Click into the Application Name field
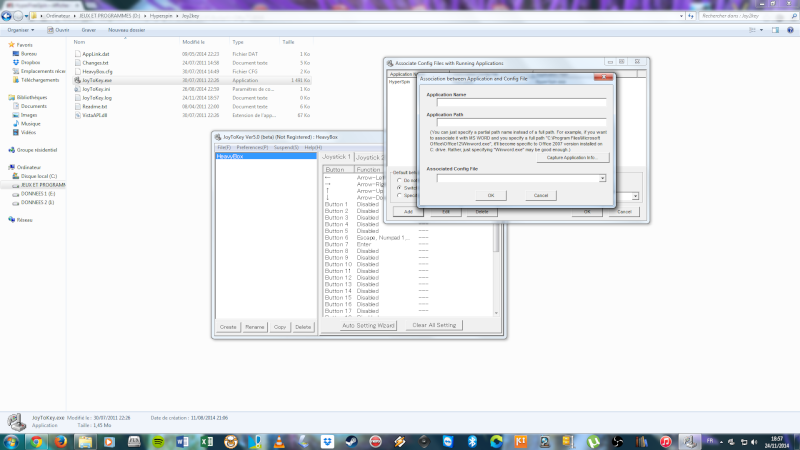 521,103
